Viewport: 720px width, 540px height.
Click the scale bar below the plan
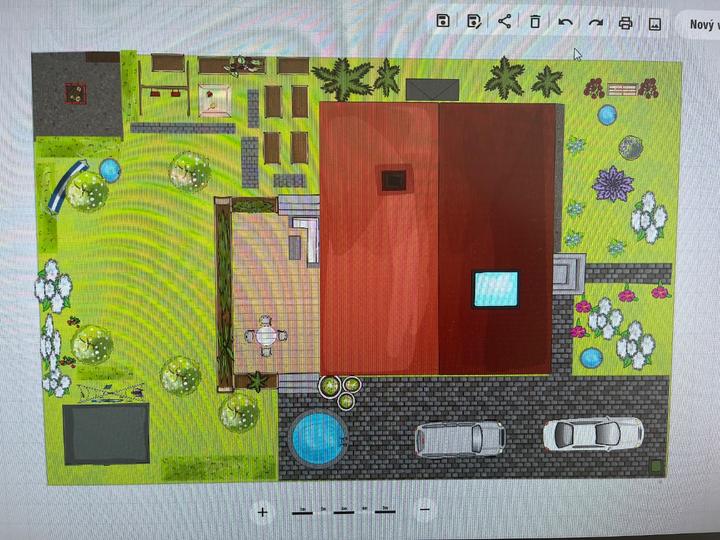pos(343,511)
